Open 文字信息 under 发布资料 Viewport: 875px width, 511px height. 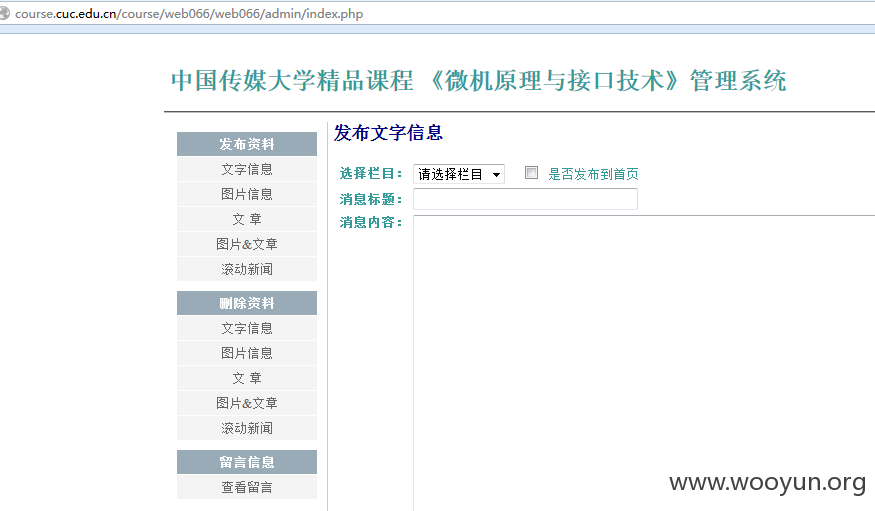coord(247,169)
